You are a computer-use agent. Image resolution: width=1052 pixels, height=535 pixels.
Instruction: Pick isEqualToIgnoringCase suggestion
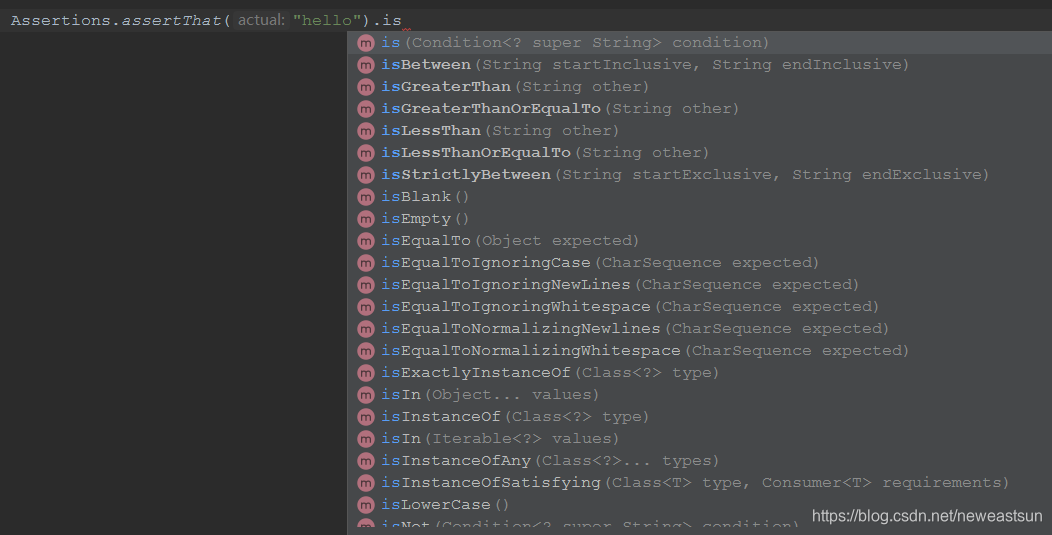point(700,263)
